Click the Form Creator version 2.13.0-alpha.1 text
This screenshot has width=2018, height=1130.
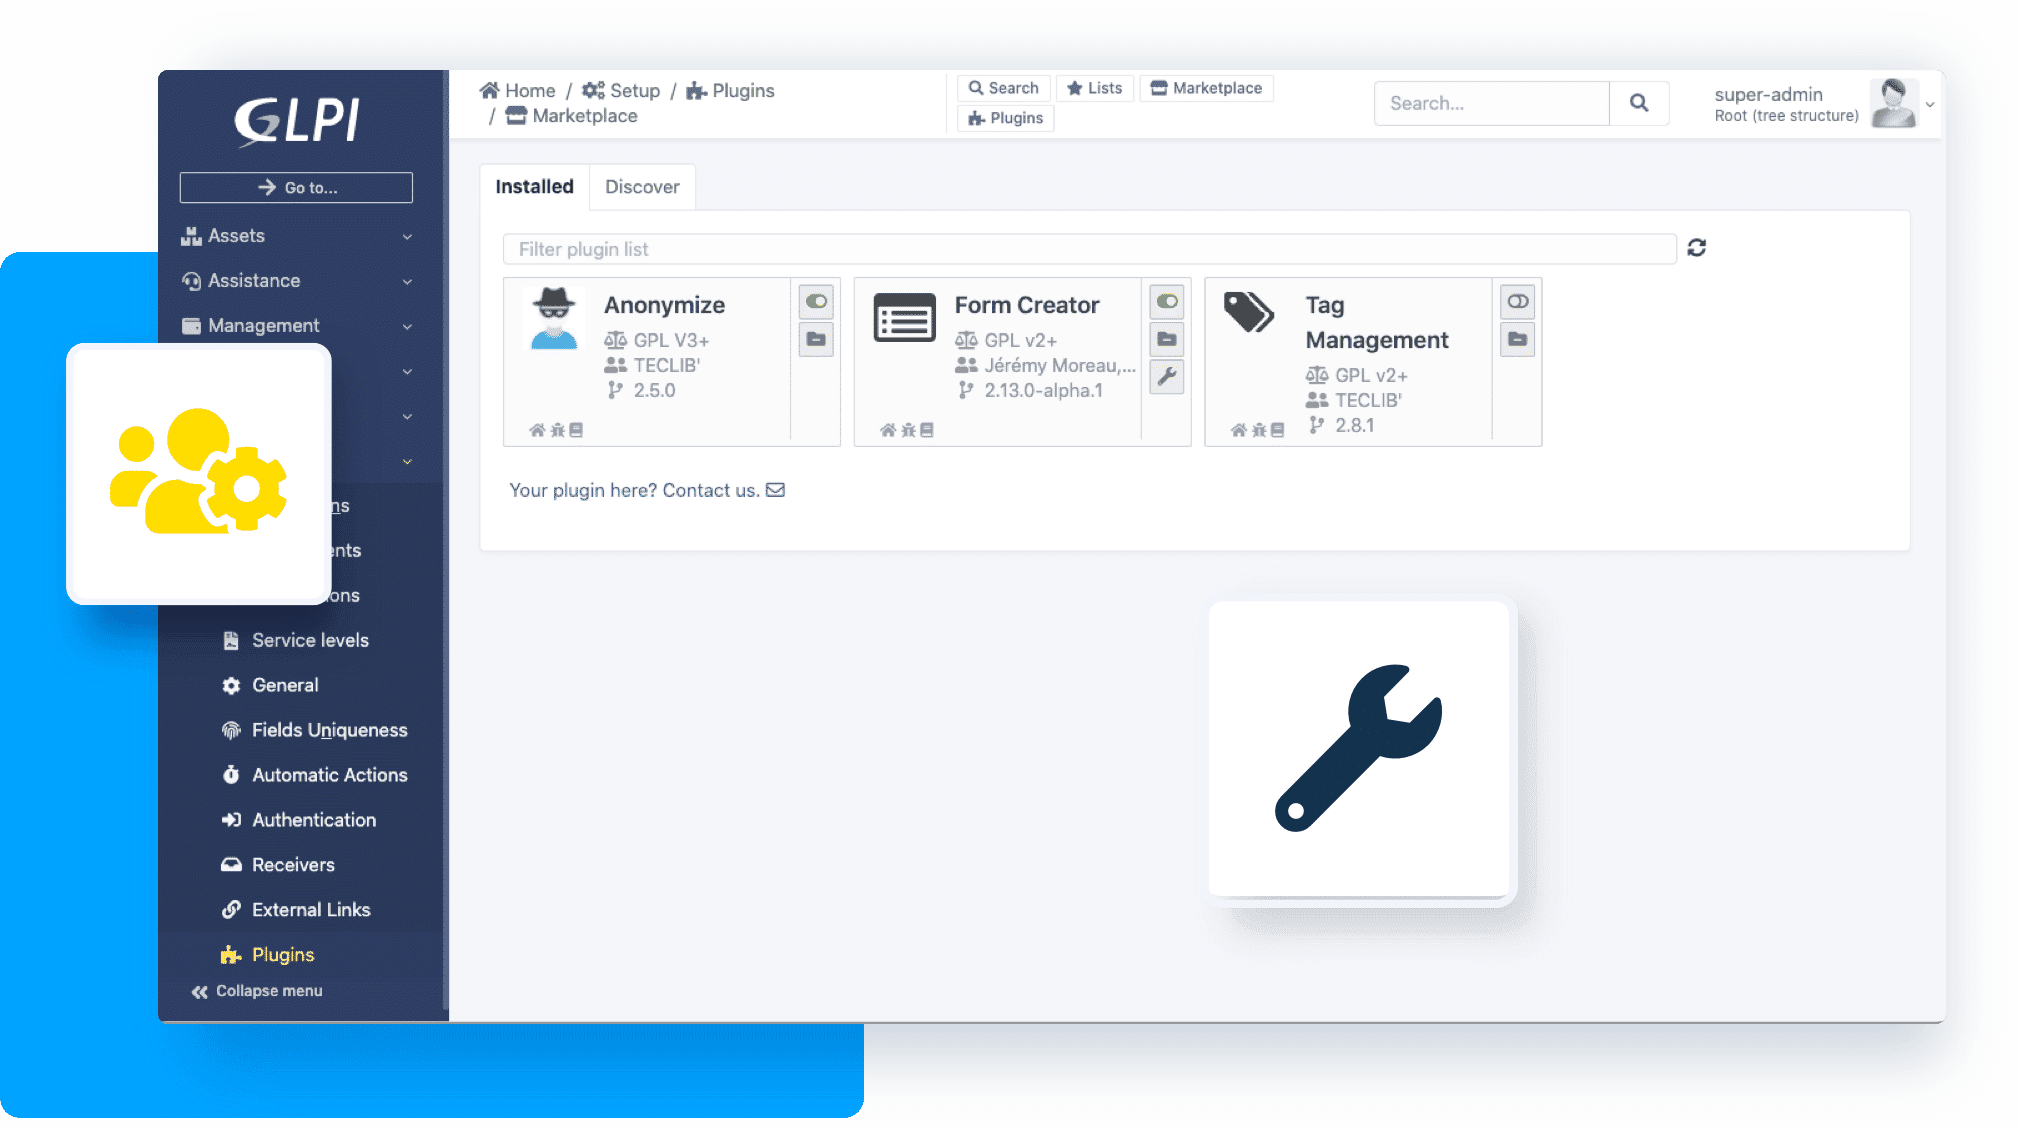click(1043, 391)
